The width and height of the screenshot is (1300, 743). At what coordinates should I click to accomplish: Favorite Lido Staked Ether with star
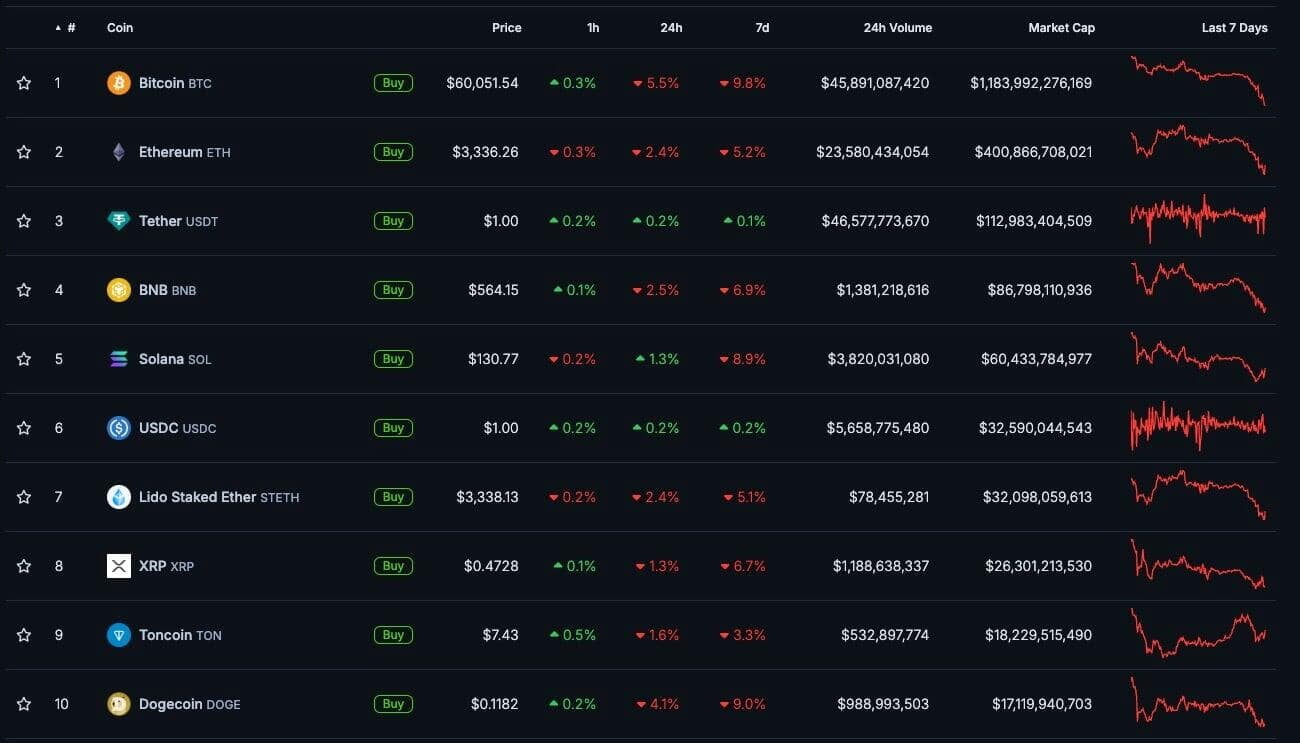click(24, 497)
